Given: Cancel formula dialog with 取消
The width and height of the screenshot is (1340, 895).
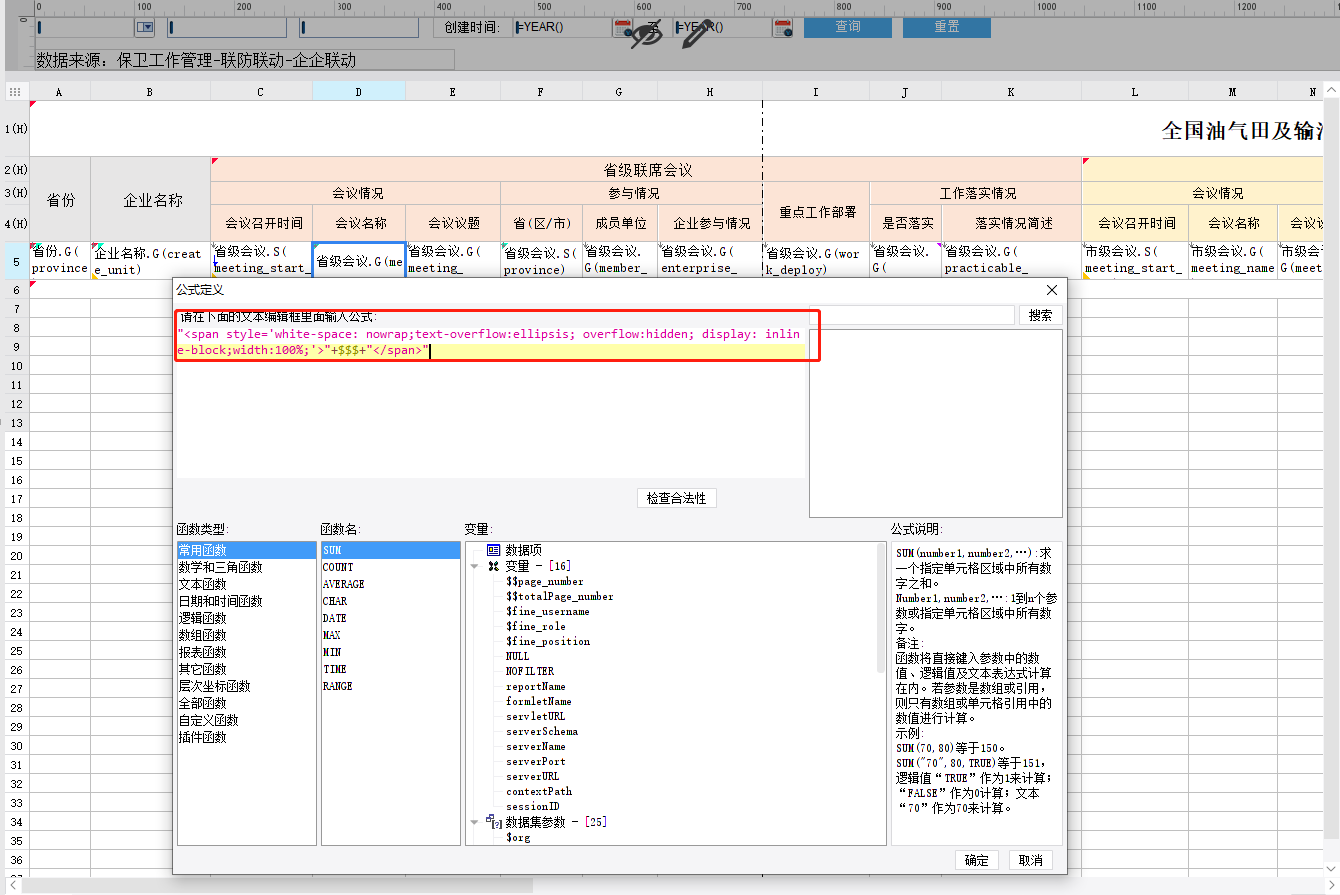Looking at the screenshot, I should pyautogui.click(x=1030, y=860).
